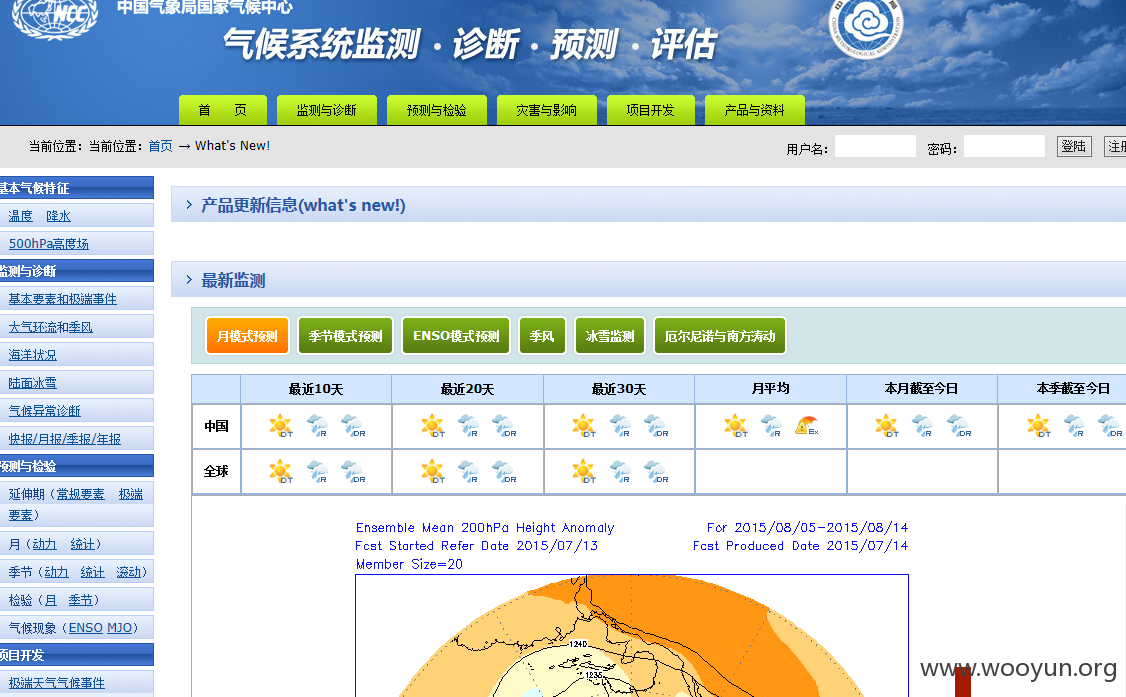Click China 本季截至今日 rain R icon
This screenshot has height=697, width=1126.
[x=1074, y=426]
